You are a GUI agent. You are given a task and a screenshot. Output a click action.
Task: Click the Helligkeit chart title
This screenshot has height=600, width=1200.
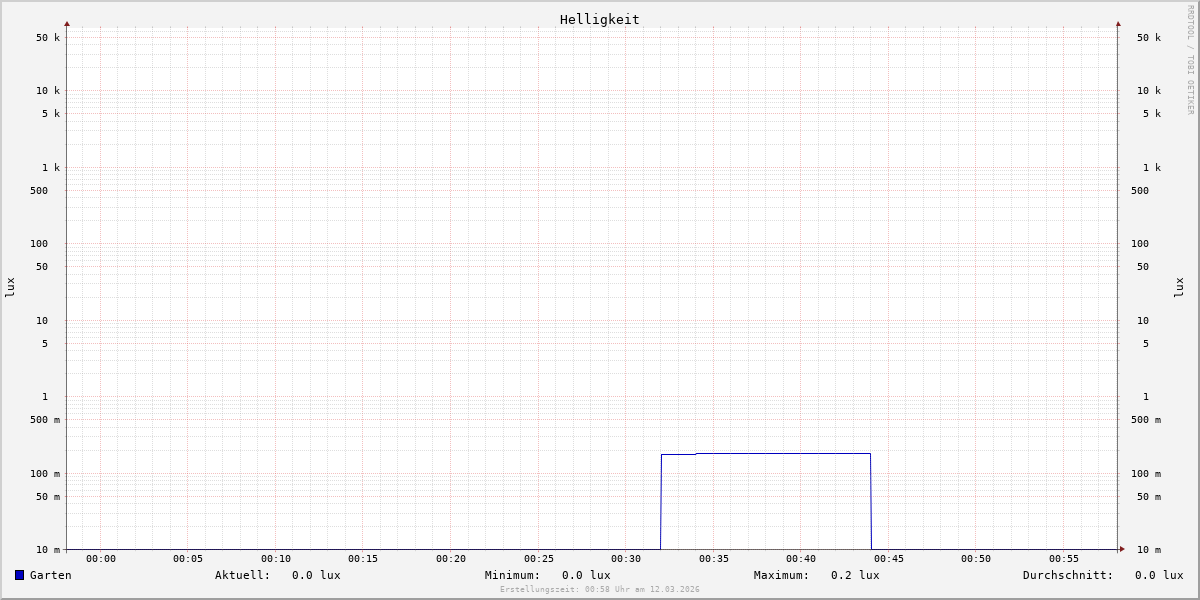point(600,19)
